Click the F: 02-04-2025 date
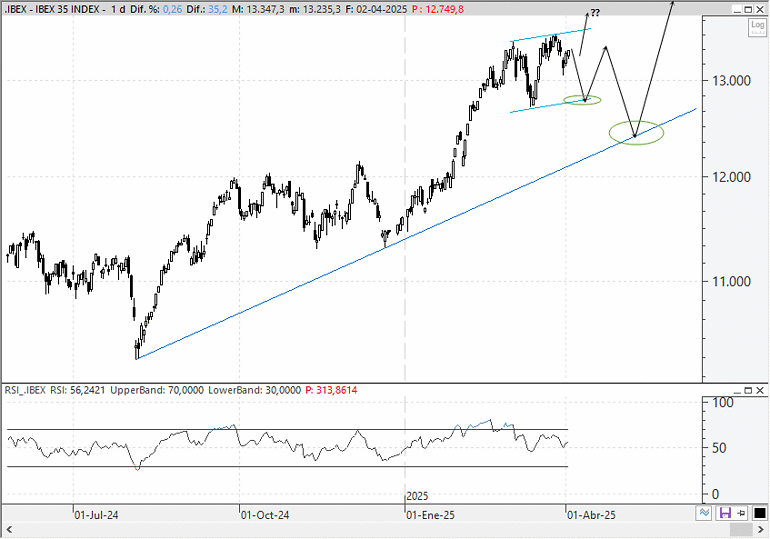770x539 pixels. point(376,9)
